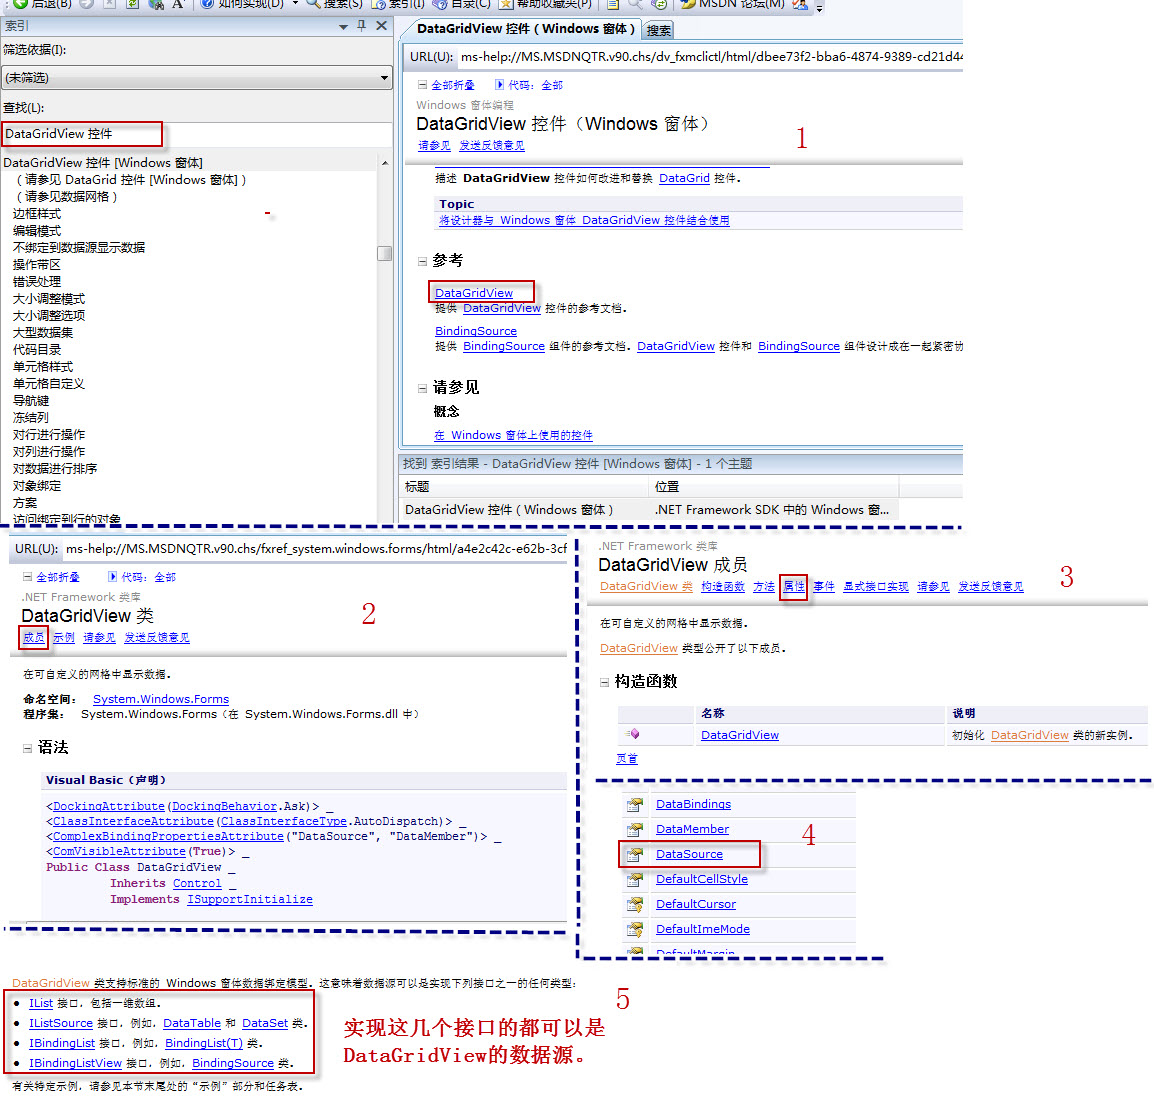
Task: Click the 后退 (Back) toolbar button
Action: tap(42, 4)
